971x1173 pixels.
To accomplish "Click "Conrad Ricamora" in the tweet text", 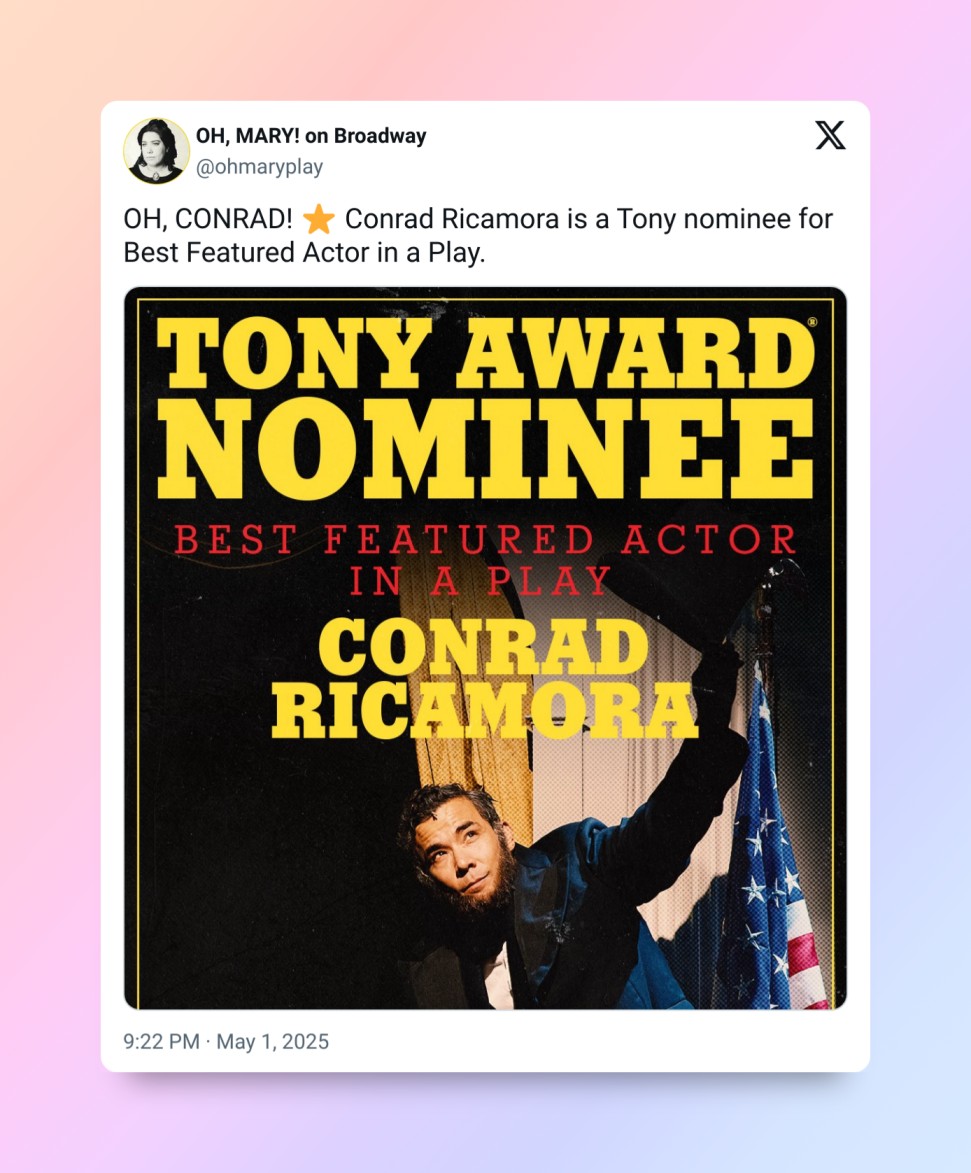I will click(x=451, y=219).
